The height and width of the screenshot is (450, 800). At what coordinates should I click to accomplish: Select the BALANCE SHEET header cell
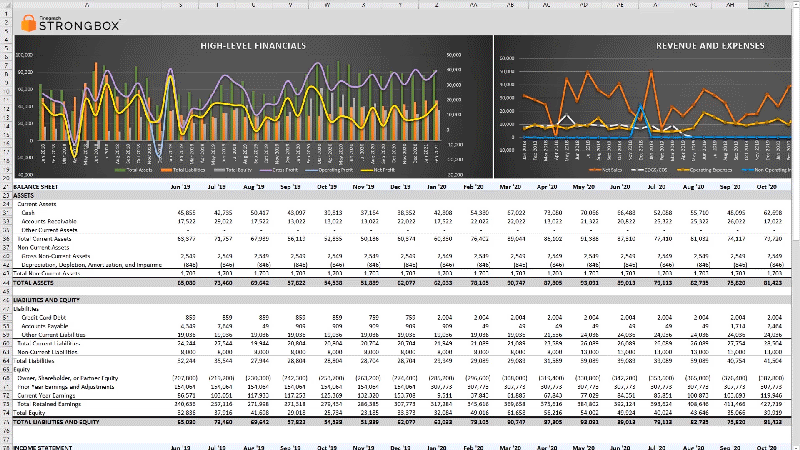point(36,187)
